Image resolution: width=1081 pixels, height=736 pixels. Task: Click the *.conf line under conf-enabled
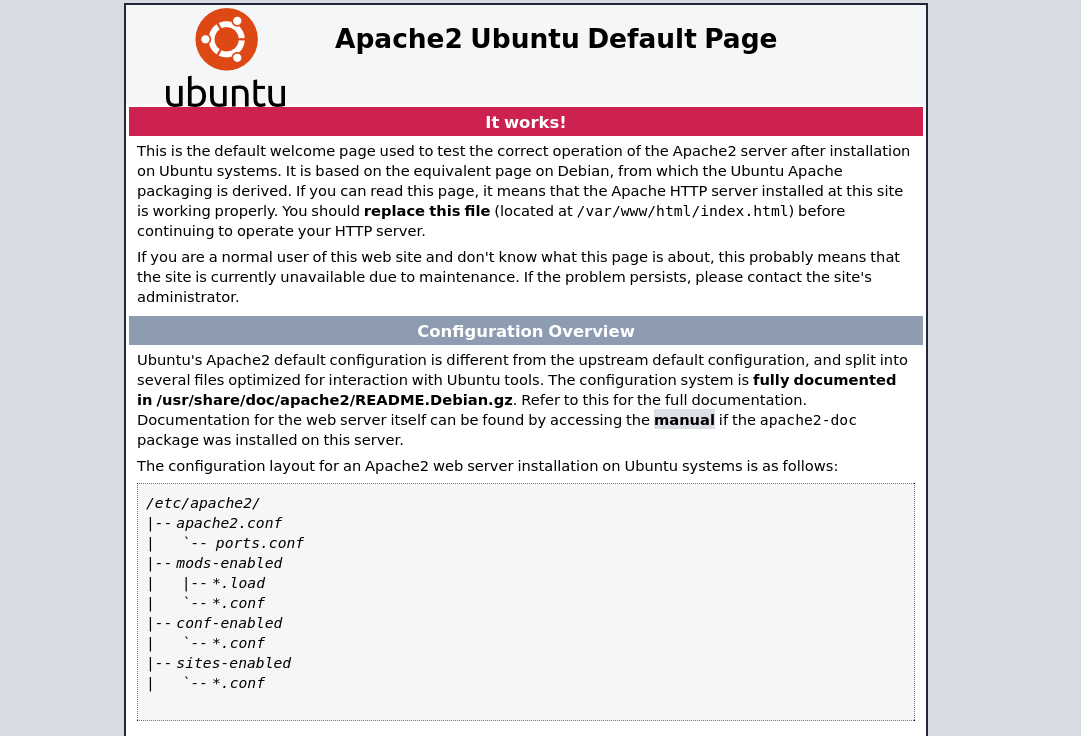(238, 643)
